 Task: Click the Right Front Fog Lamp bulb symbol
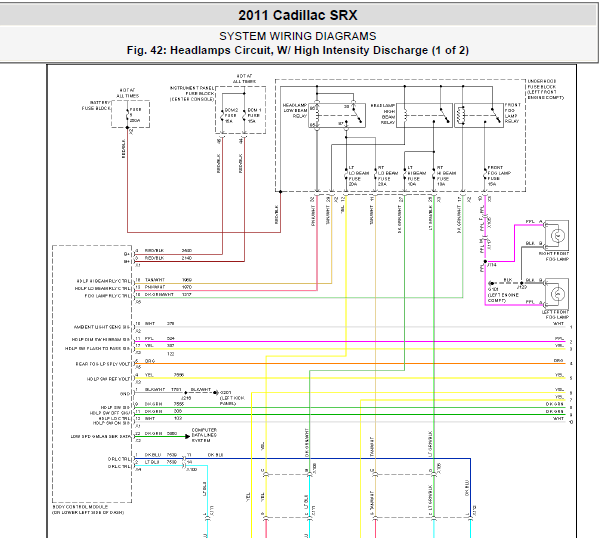(557, 236)
